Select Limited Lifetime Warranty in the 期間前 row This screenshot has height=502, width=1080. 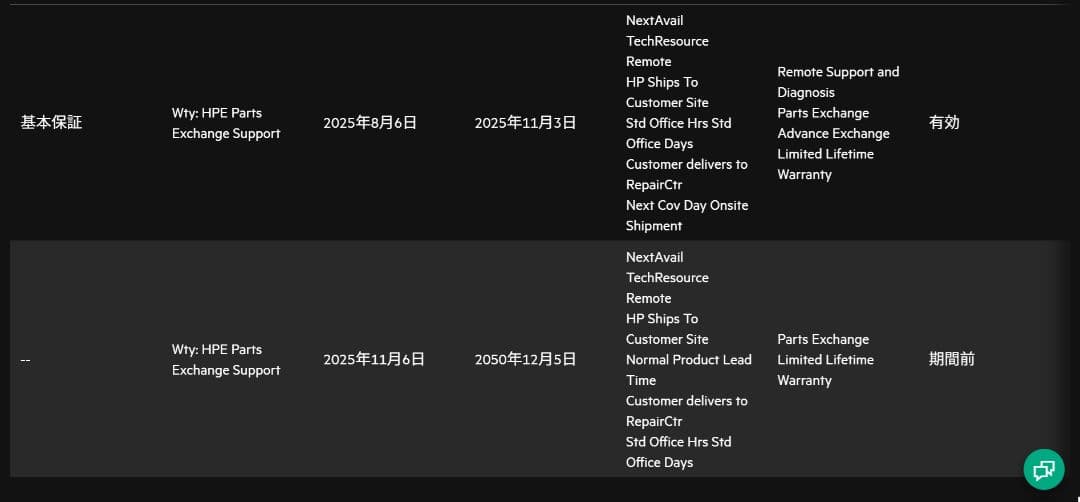[x=825, y=370]
